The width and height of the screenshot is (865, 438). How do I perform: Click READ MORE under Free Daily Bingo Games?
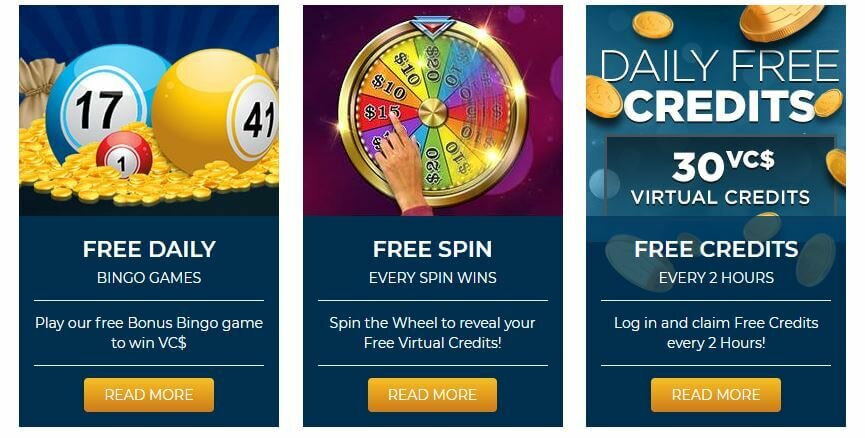tap(149, 394)
